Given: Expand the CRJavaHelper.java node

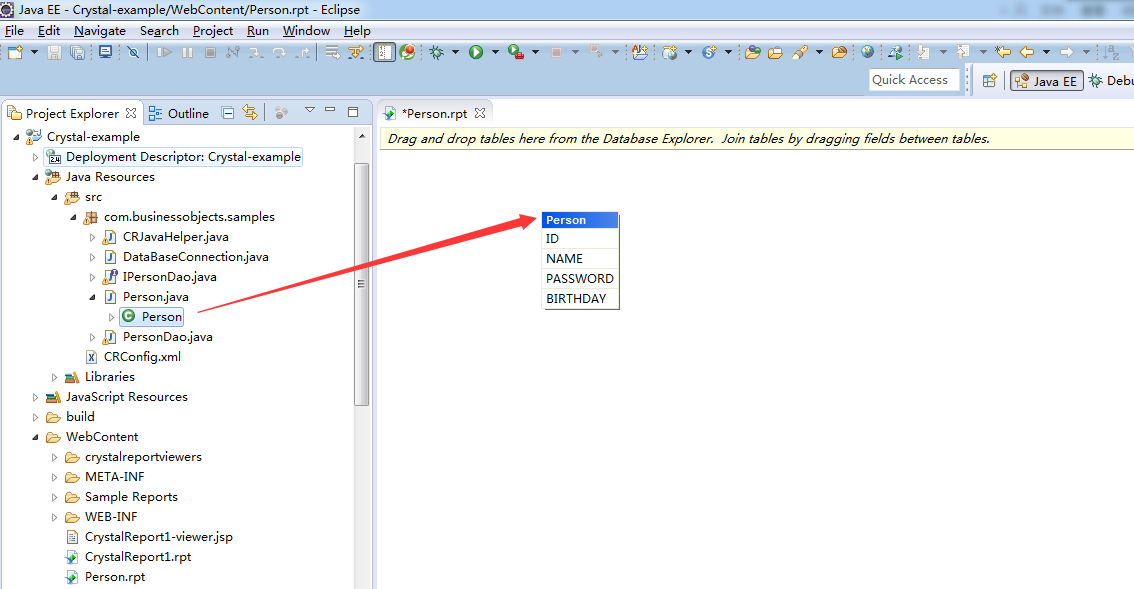Looking at the screenshot, I should pos(92,237).
